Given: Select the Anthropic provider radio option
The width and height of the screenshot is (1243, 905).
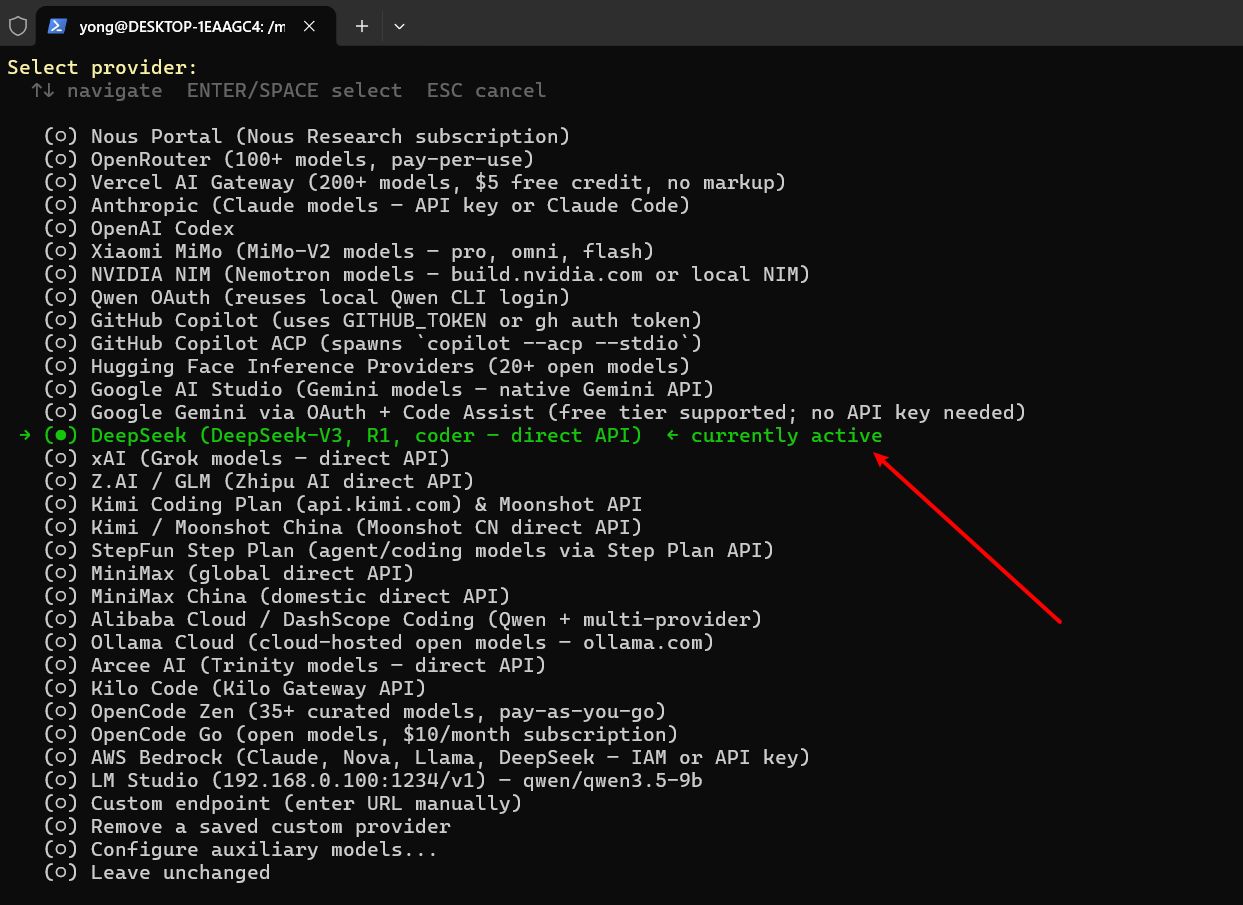Looking at the screenshot, I should point(61,205).
